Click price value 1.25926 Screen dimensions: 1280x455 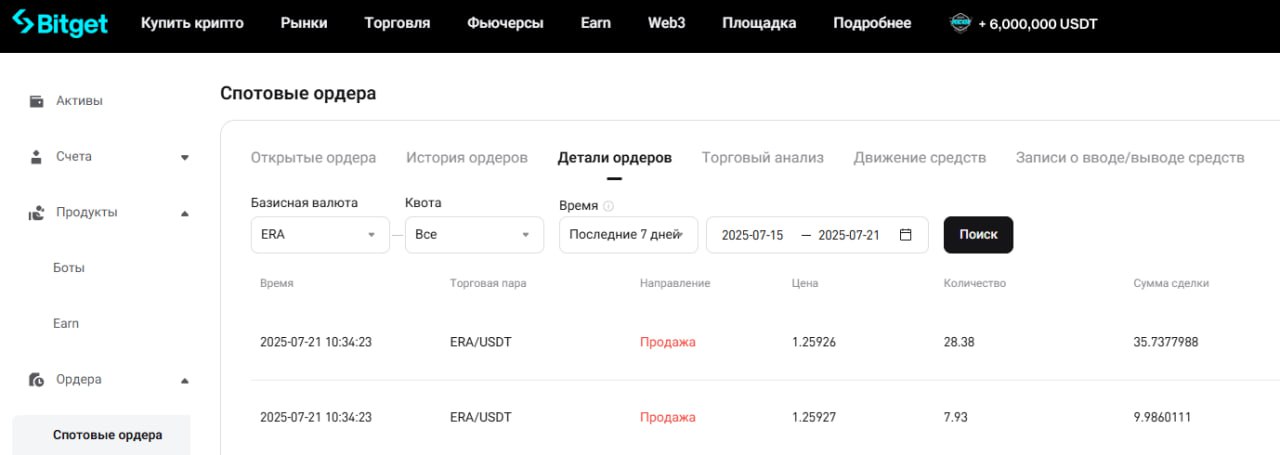(814, 342)
